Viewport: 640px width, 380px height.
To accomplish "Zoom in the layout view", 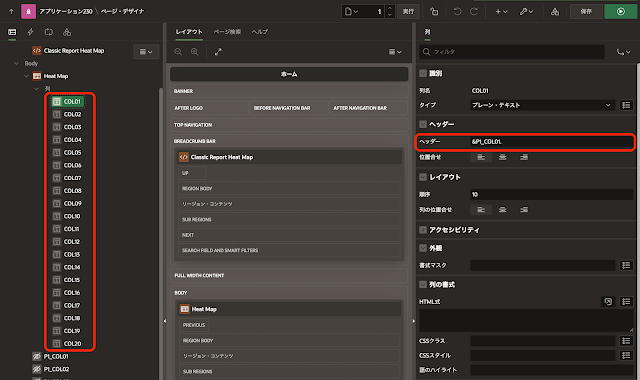I will [x=195, y=52].
